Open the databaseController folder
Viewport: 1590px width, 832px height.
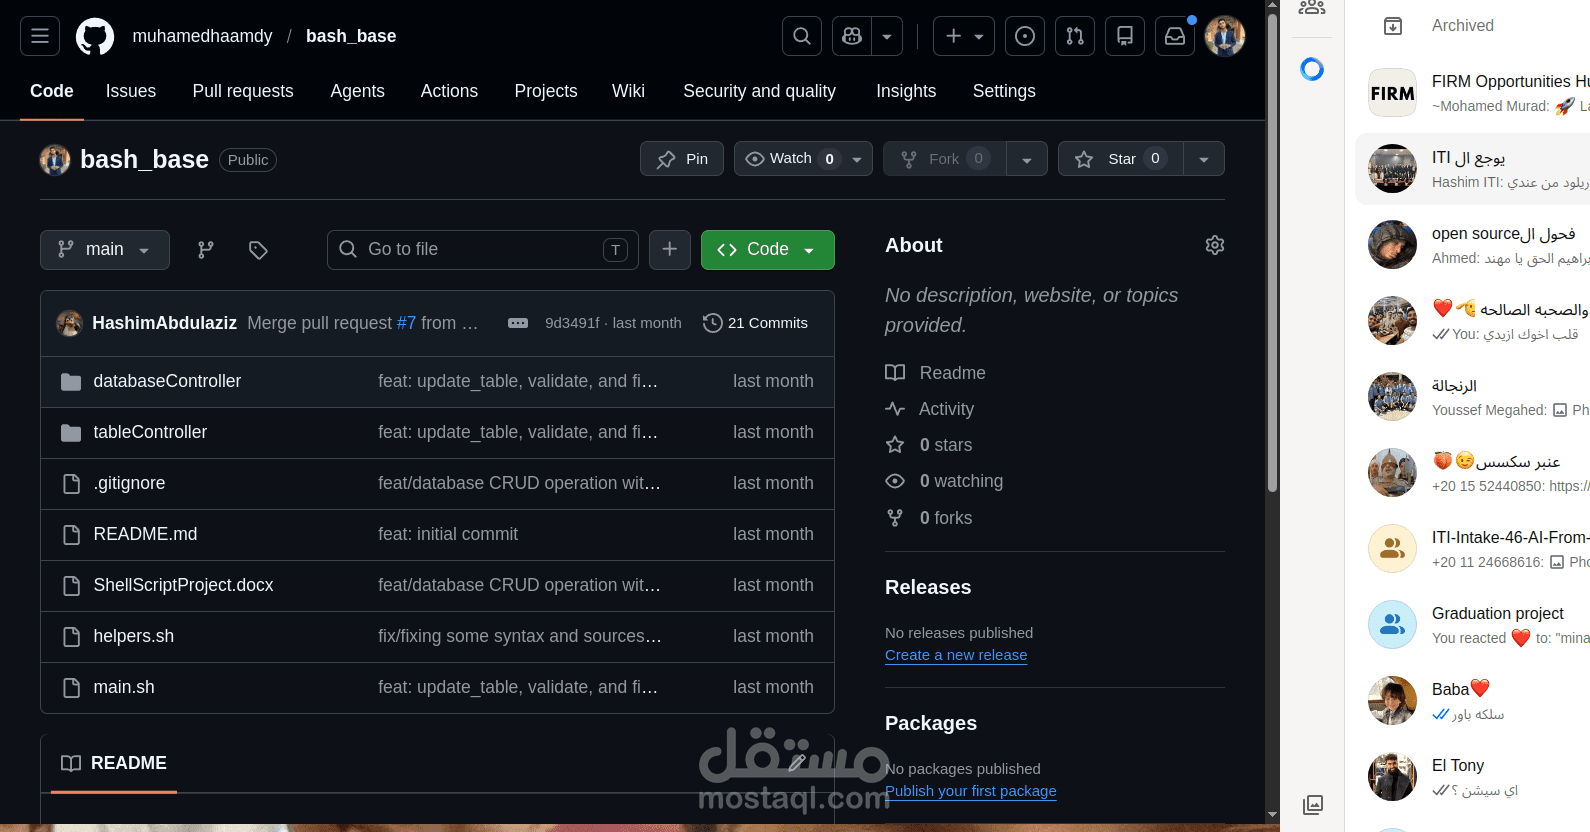[x=167, y=381]
